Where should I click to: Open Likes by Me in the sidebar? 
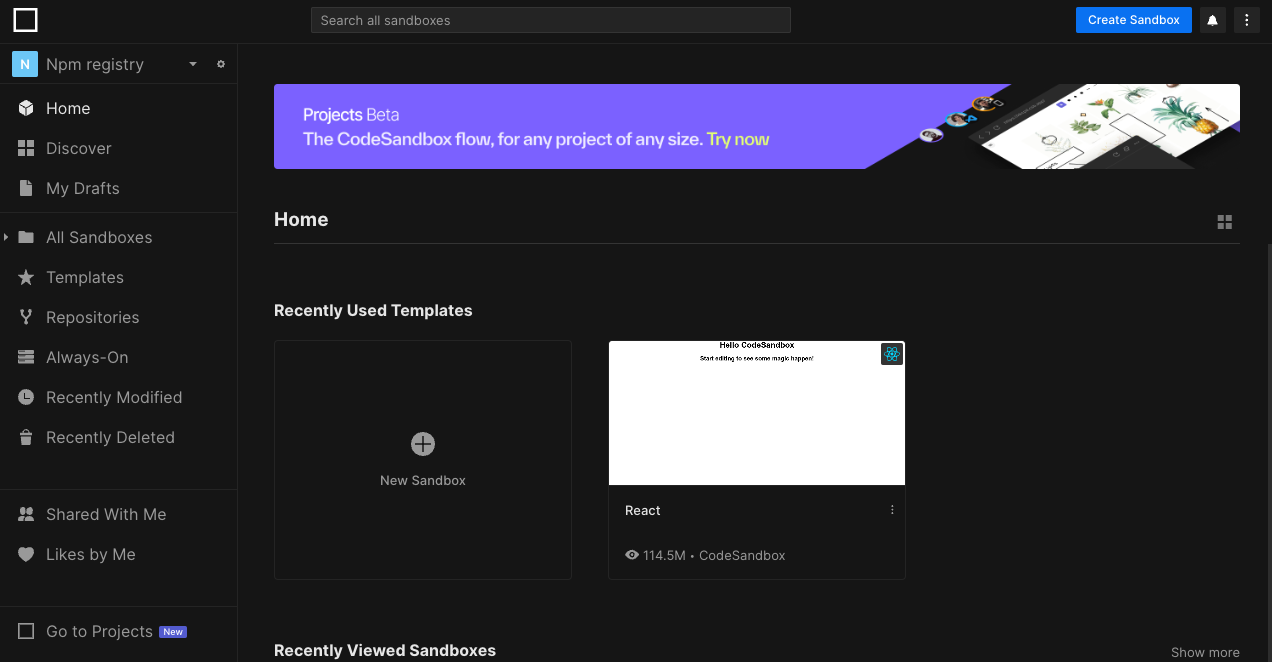coord(118,554)
